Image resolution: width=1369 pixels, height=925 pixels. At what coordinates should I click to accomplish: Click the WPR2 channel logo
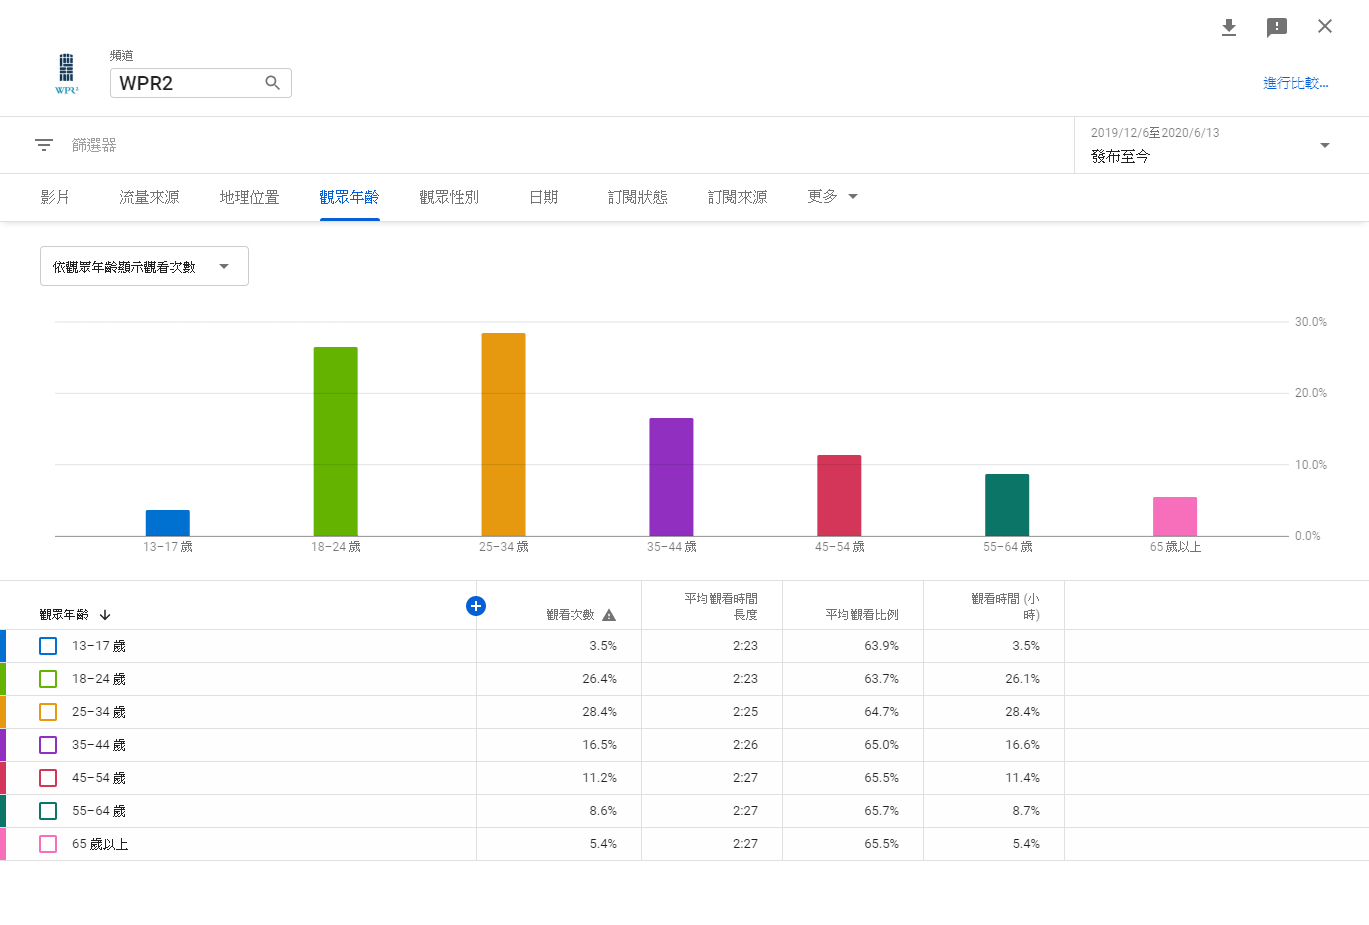[66, 73]
